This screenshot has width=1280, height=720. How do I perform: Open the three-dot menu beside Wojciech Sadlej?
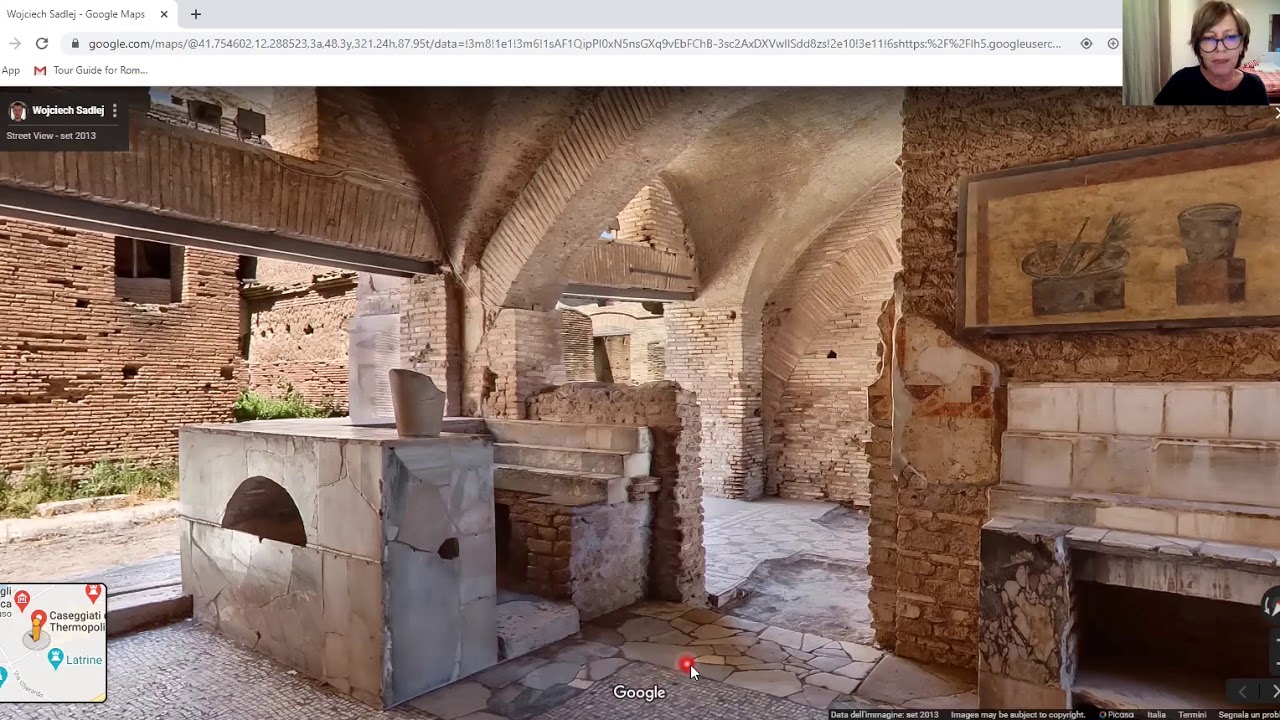point(114,111)
